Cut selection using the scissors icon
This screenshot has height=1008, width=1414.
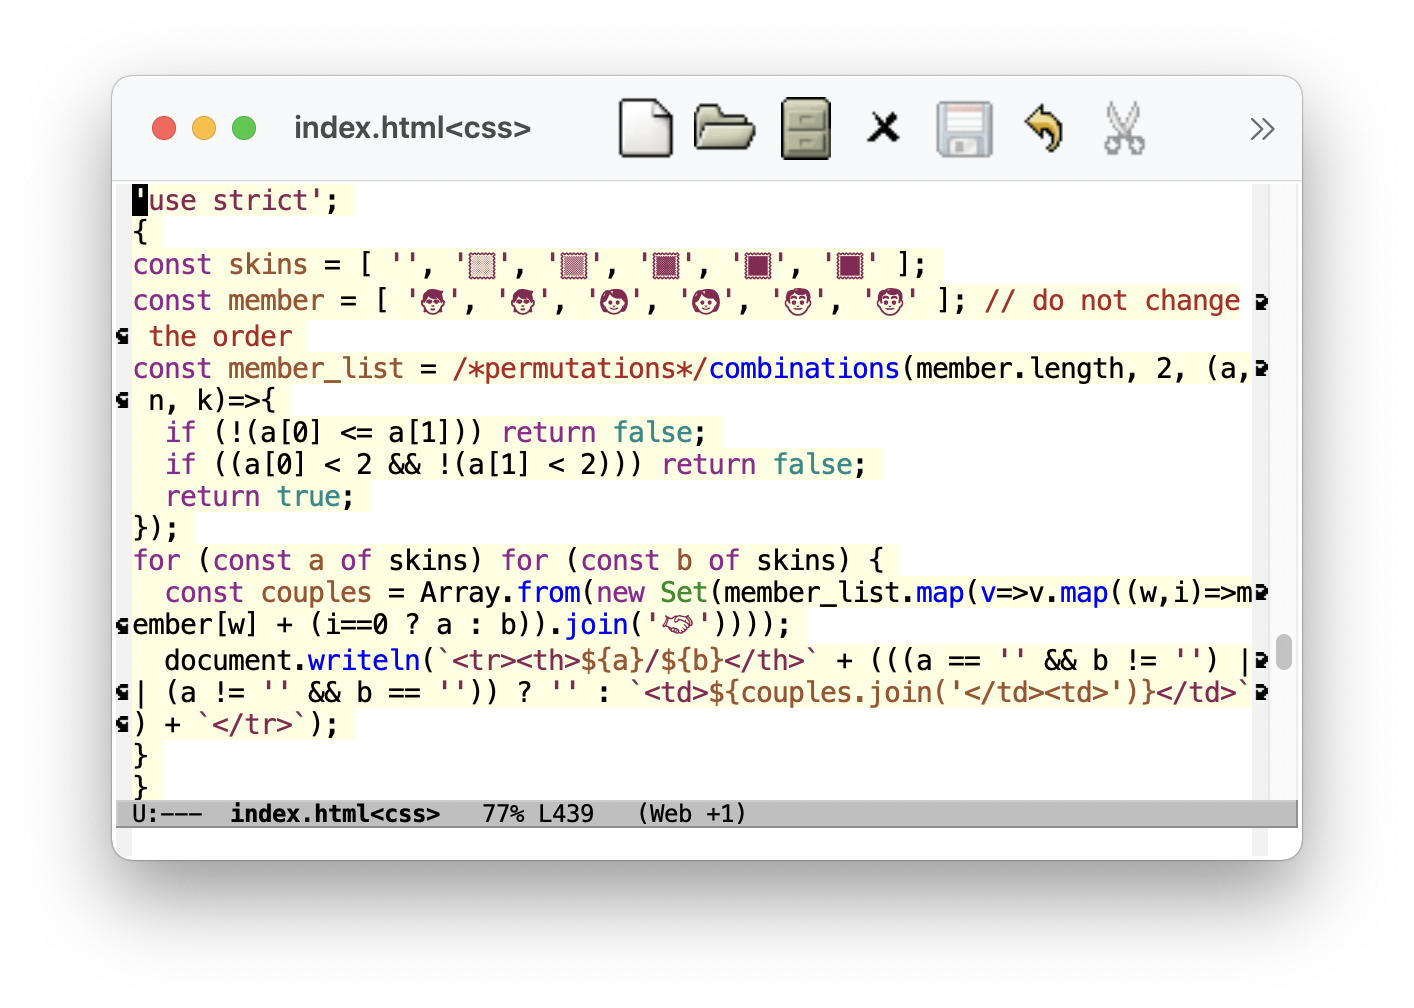click(x=1124, y=128)
